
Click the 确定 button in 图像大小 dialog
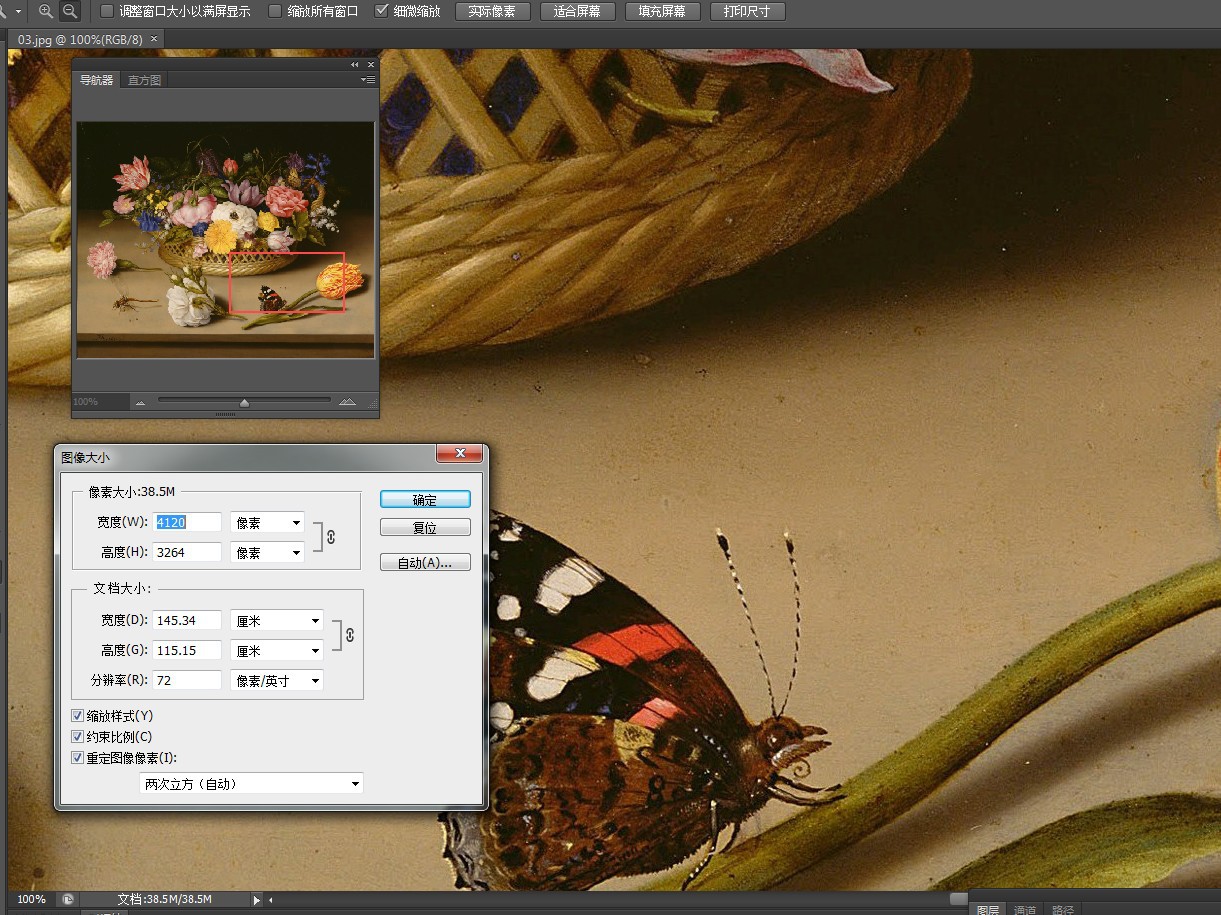click(425, 499)
